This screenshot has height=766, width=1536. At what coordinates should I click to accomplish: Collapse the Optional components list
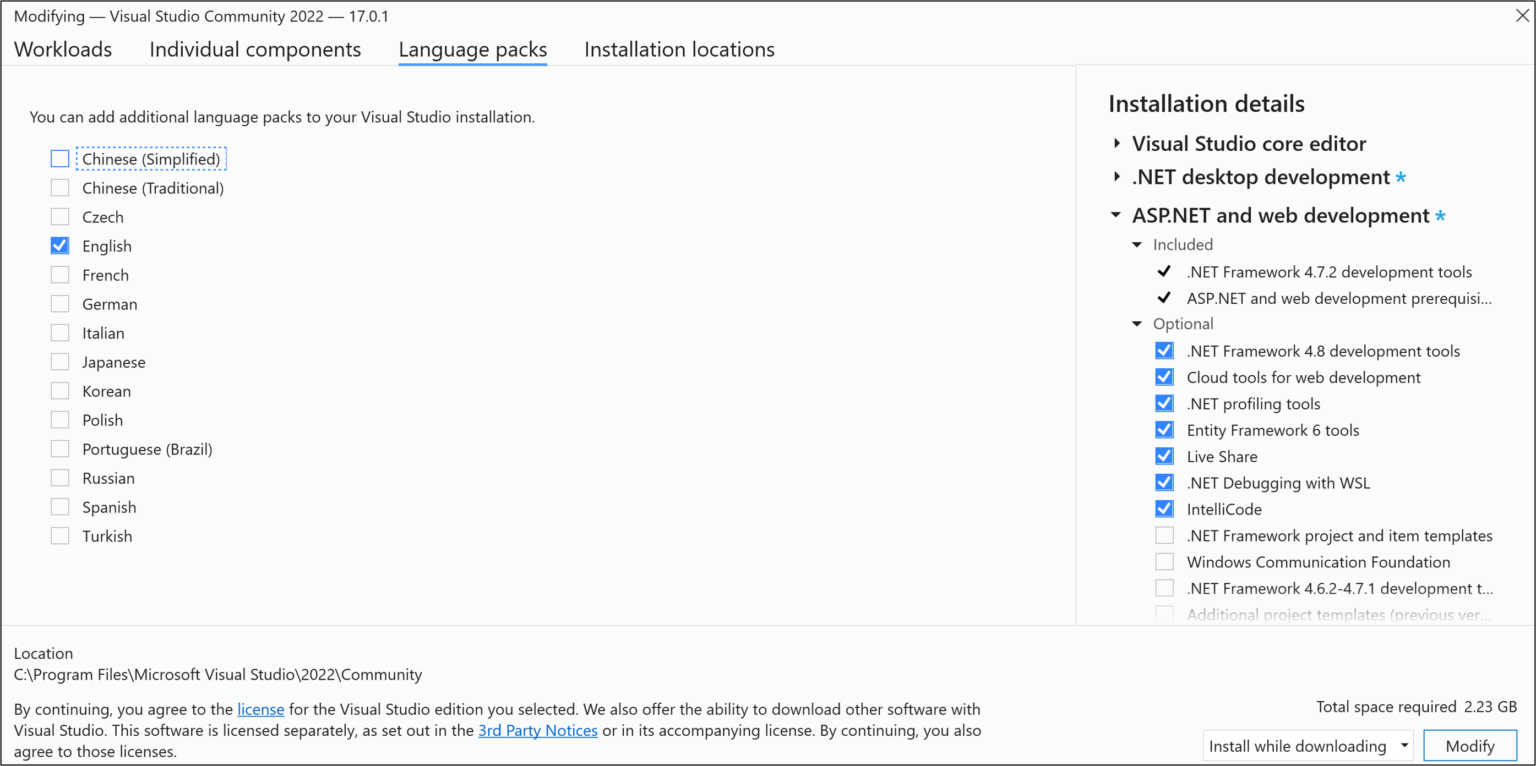1137,323
